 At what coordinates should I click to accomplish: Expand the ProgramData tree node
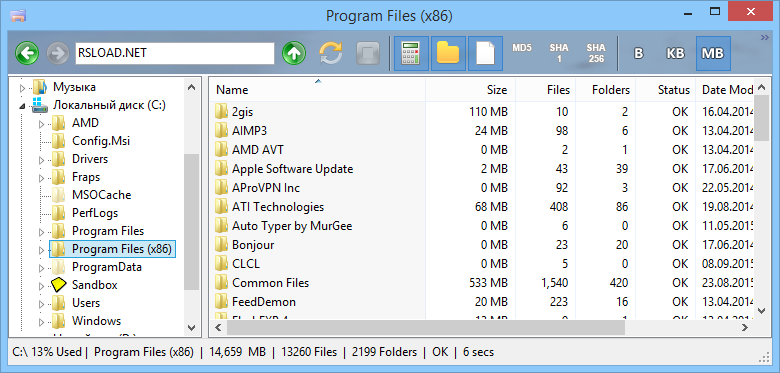pyautogui.click(x=42, y=268)
